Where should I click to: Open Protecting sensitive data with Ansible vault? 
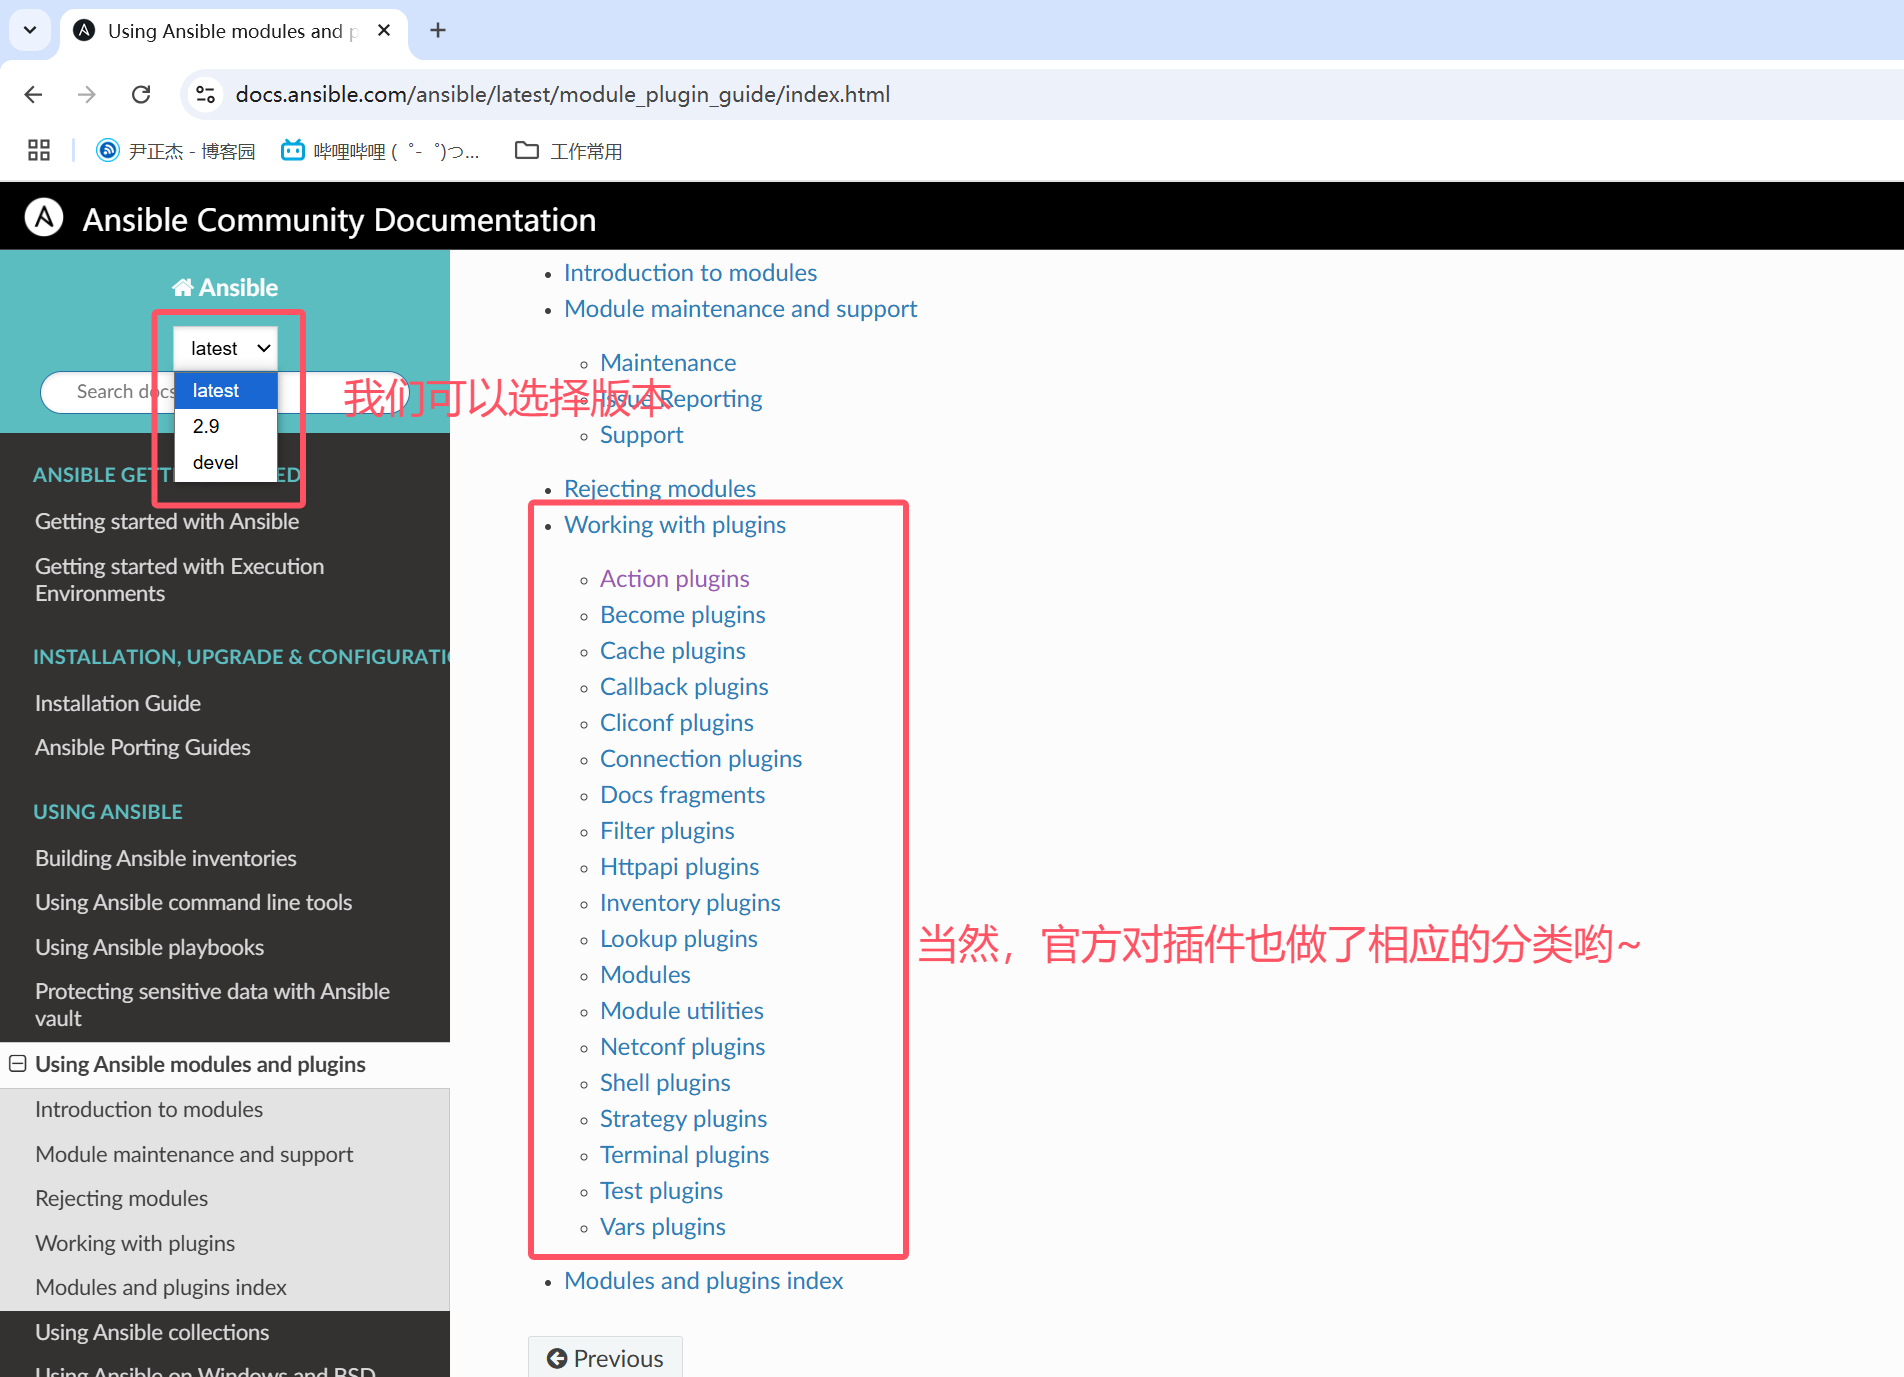(x=213, y=1005)
